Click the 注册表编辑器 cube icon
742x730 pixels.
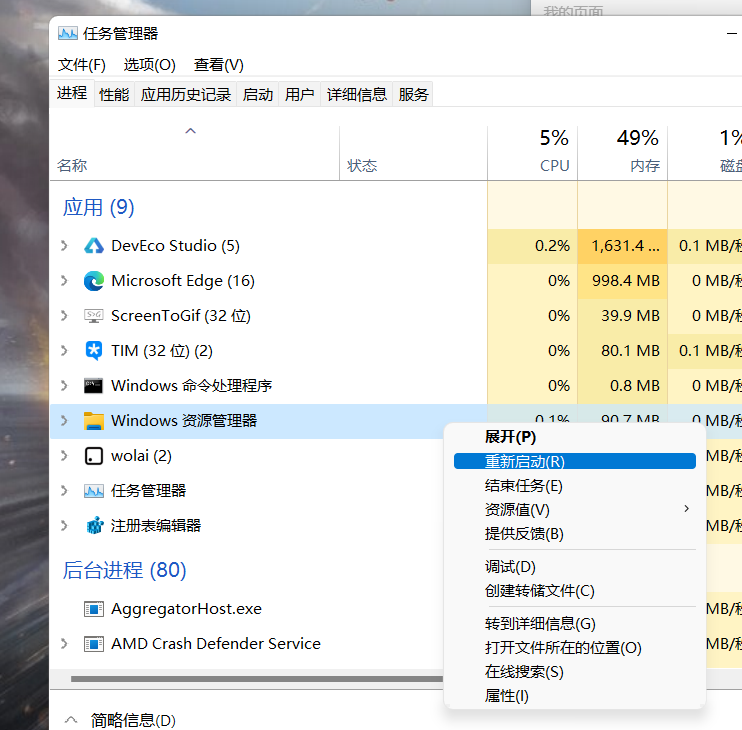[x=95, y=526]
